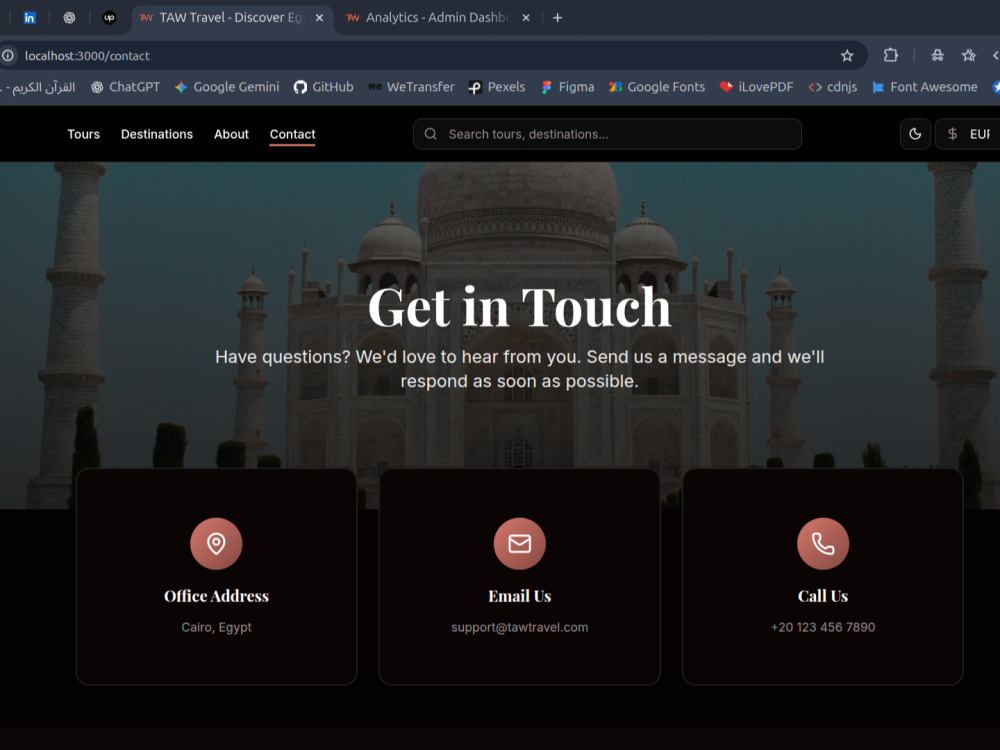Close the TAW Travel tab
The image size is (1000, 750).
(x=320, y=18)
